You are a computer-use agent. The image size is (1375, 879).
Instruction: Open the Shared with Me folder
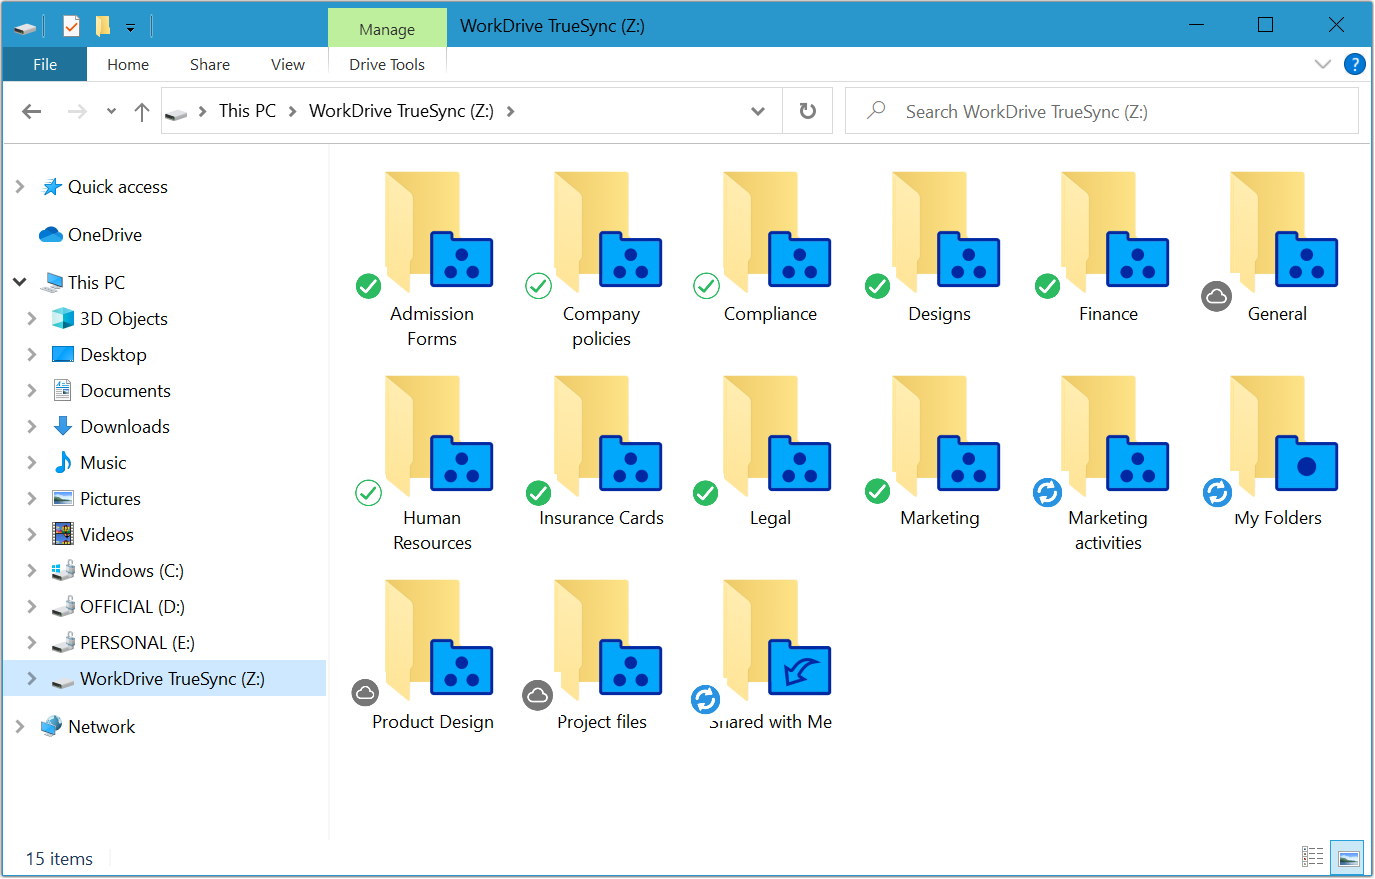point(769,652)
